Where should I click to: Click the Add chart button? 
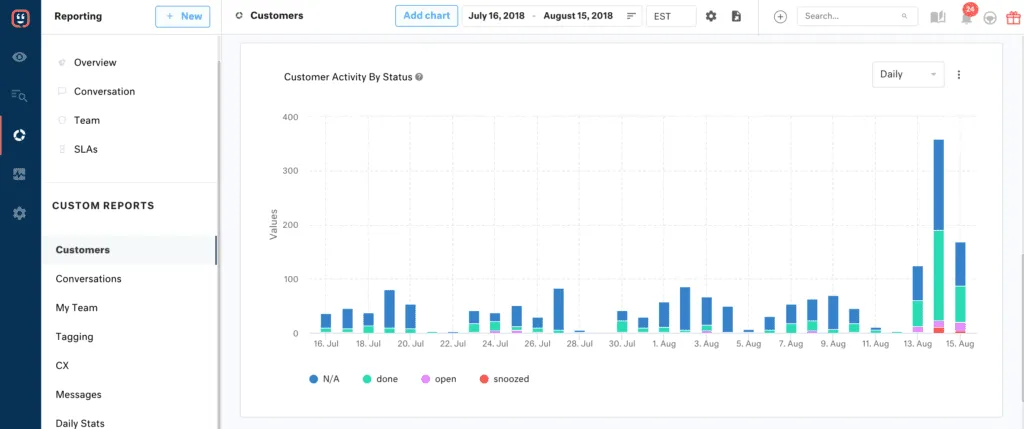pyautogui.click(x=427, y=16)
